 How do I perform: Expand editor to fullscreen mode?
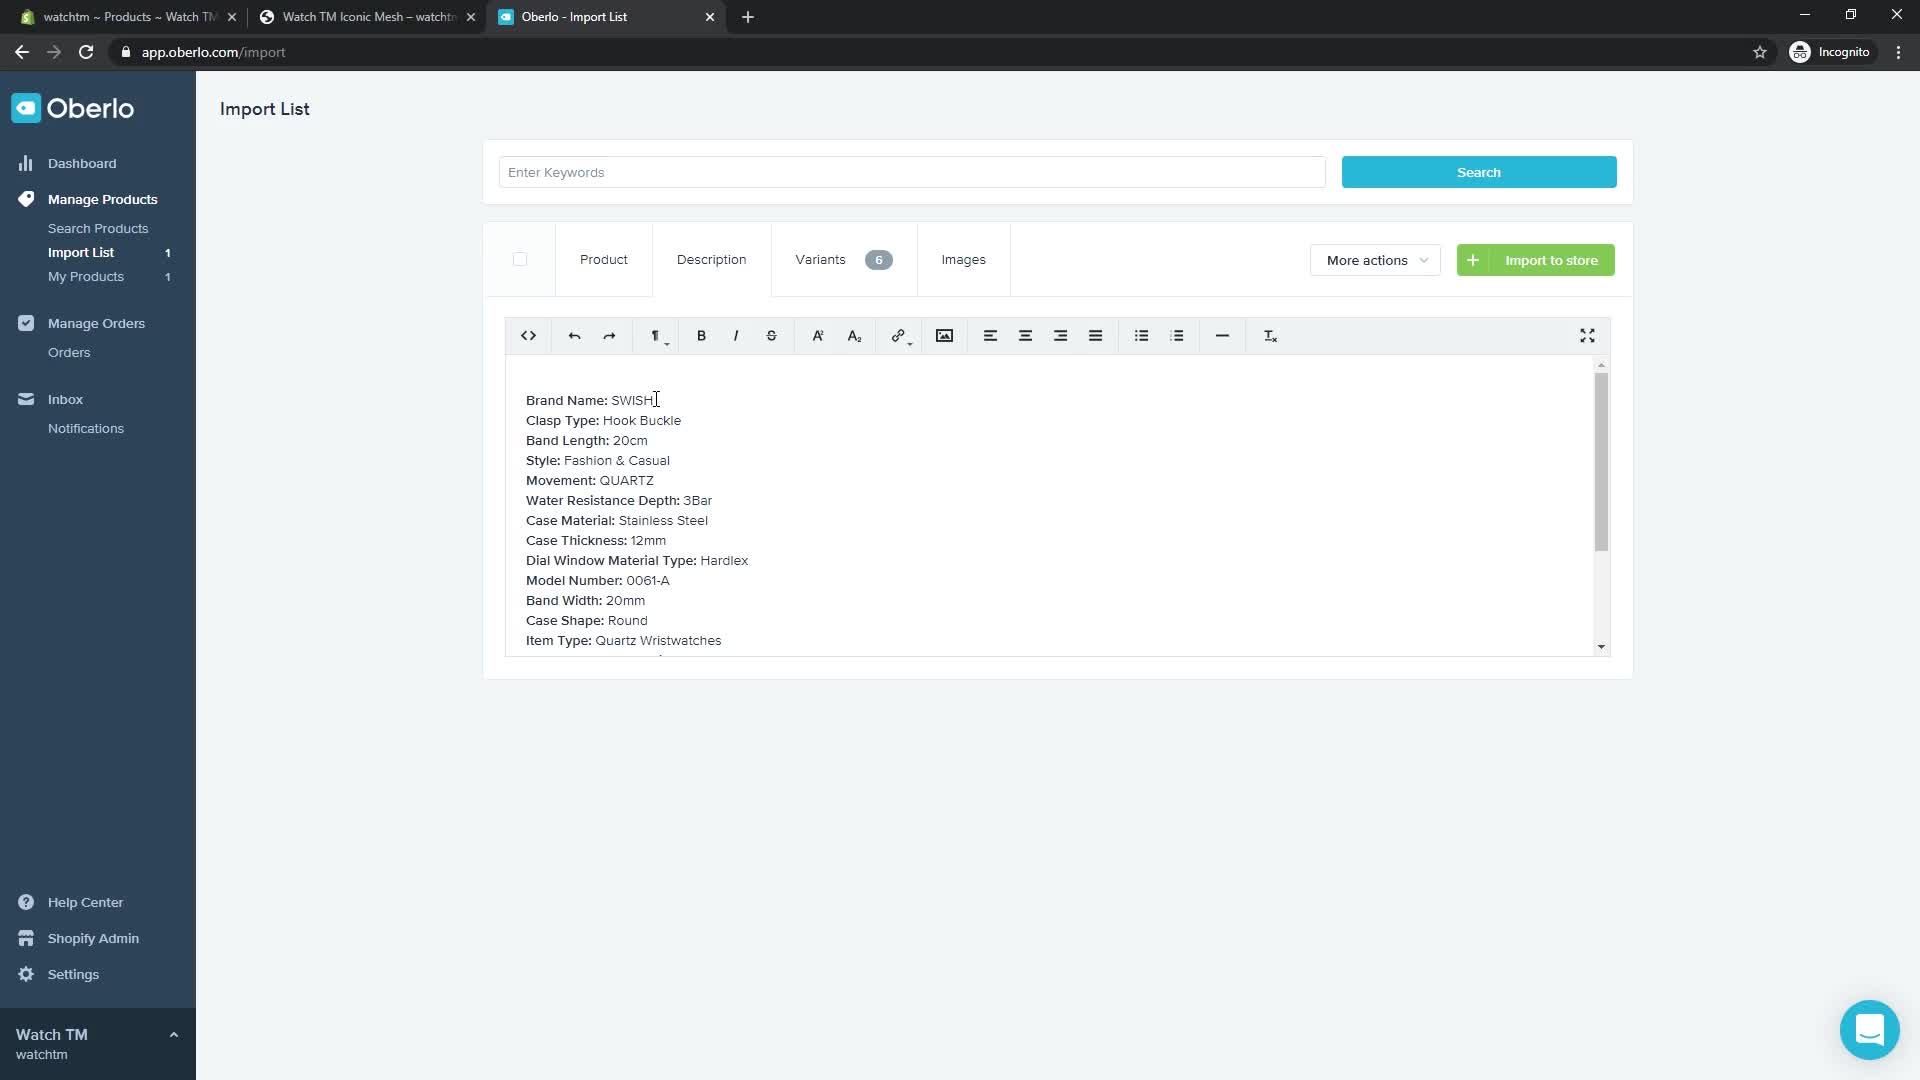coord(1587,336)
